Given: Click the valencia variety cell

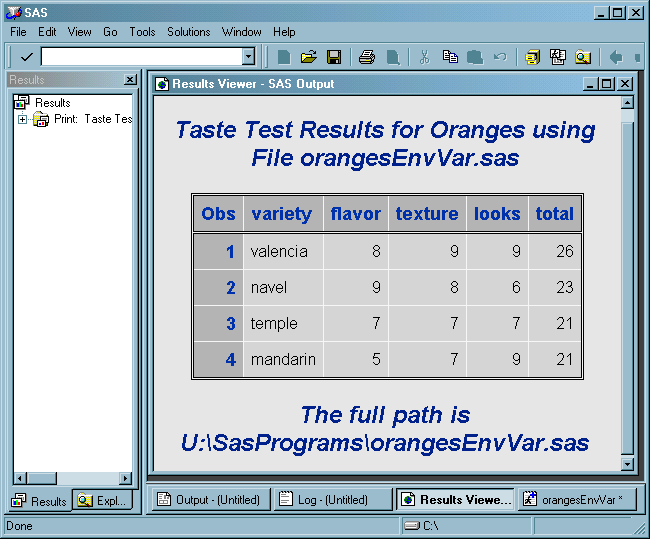Looking at the screenshot, I should (x=283, y=252).
